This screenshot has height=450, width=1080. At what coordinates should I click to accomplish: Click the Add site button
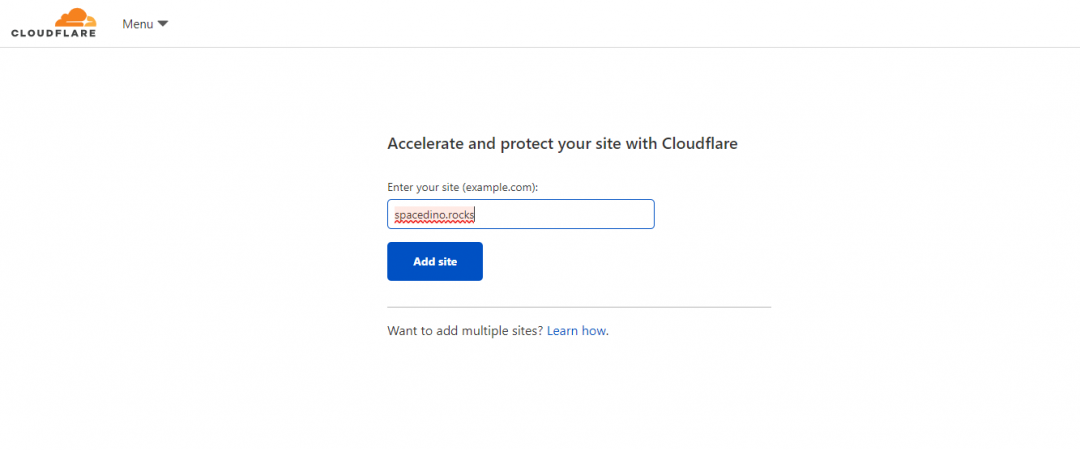[435, 261]
